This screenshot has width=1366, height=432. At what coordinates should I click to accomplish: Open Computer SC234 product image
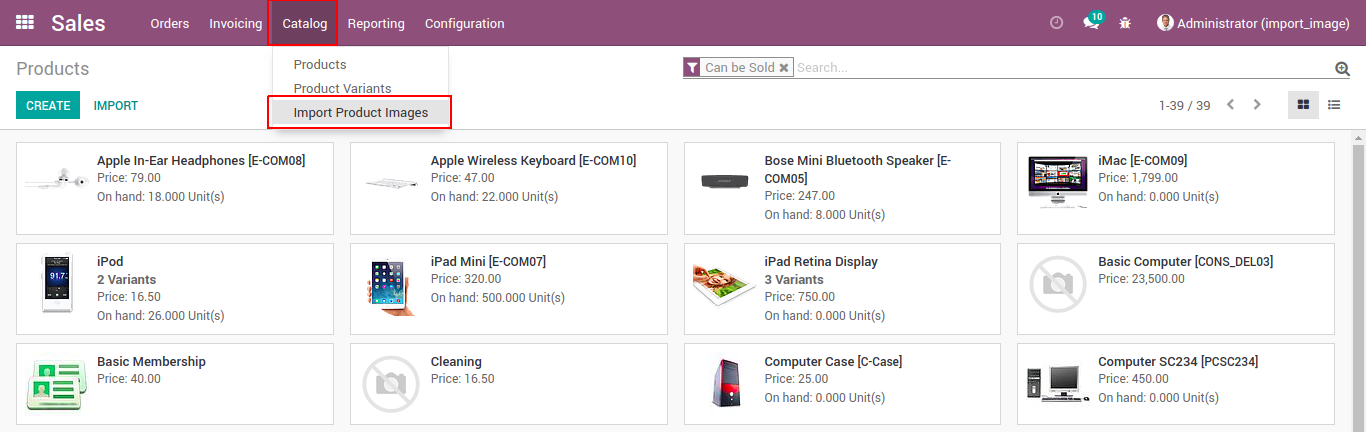(1058, 384)
